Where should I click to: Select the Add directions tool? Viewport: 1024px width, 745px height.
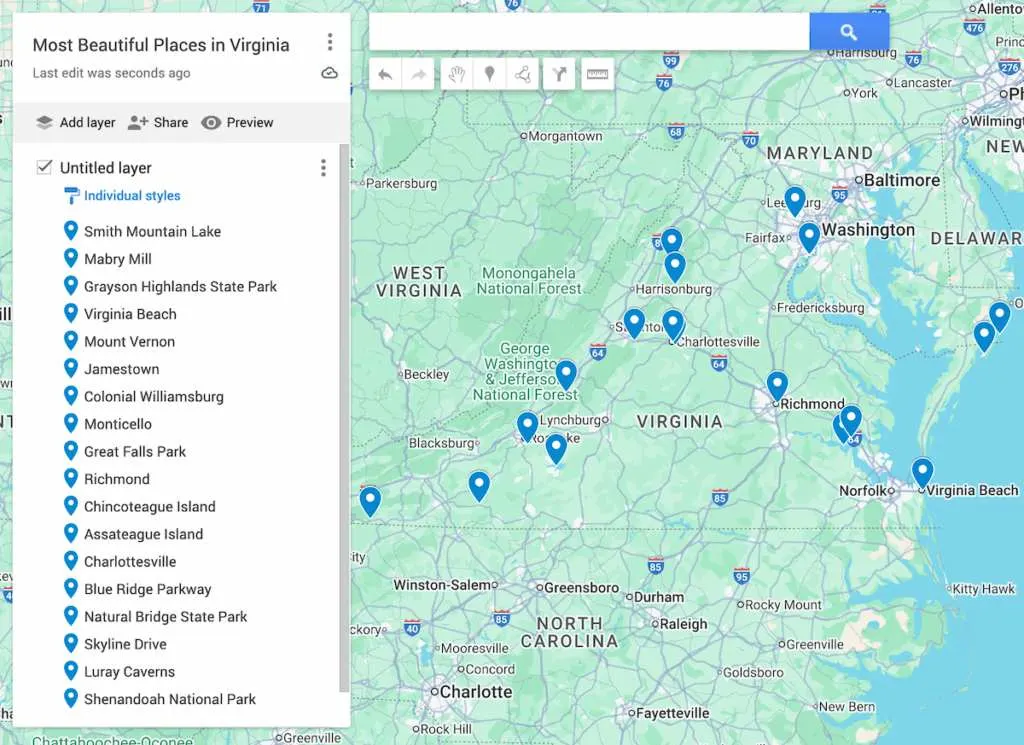[559, 74]
